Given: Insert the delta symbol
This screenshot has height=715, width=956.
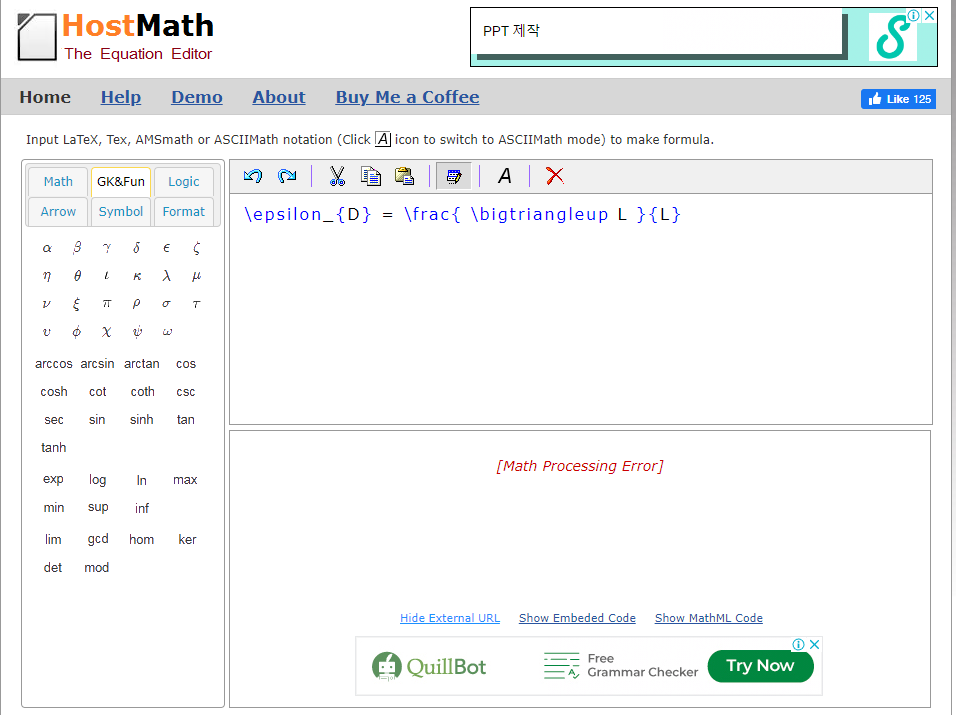Looking at the screenshot, I should click(137, 247).
